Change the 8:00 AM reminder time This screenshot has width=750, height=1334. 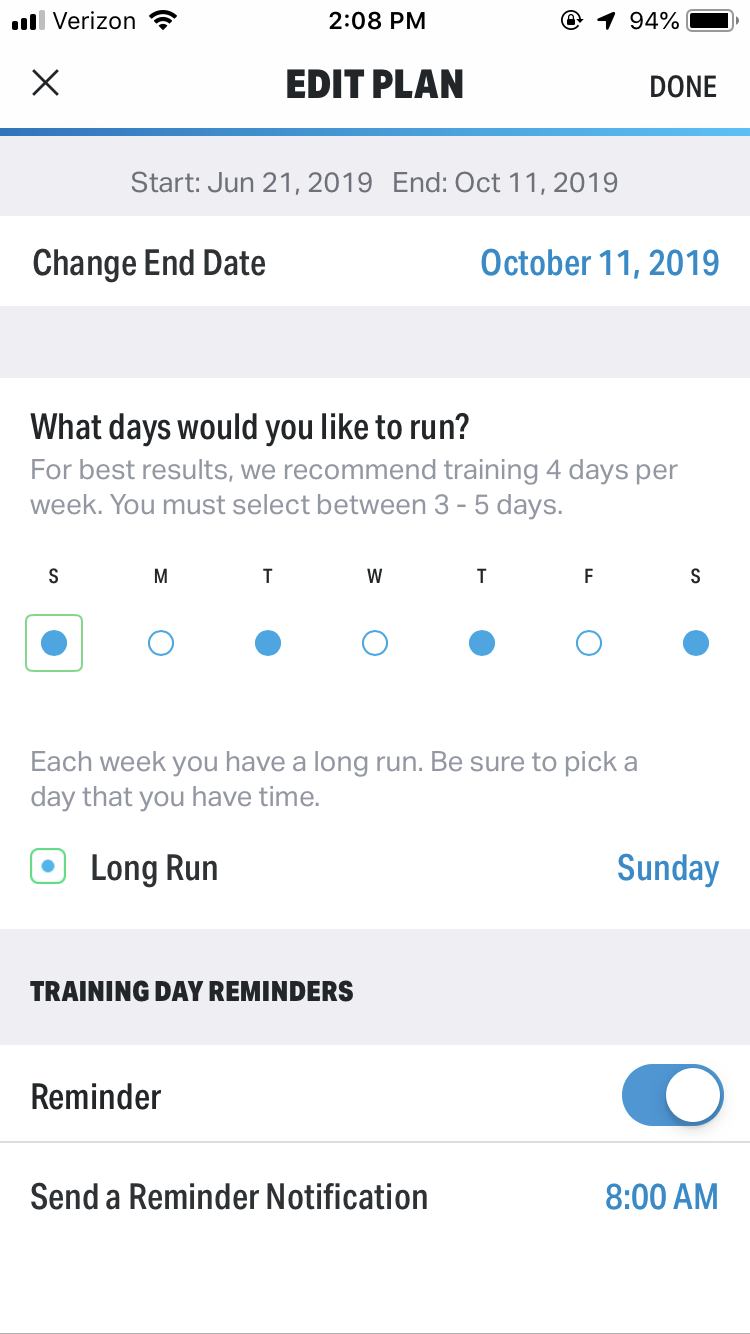pyautogui.click(x=662, y=1197)
